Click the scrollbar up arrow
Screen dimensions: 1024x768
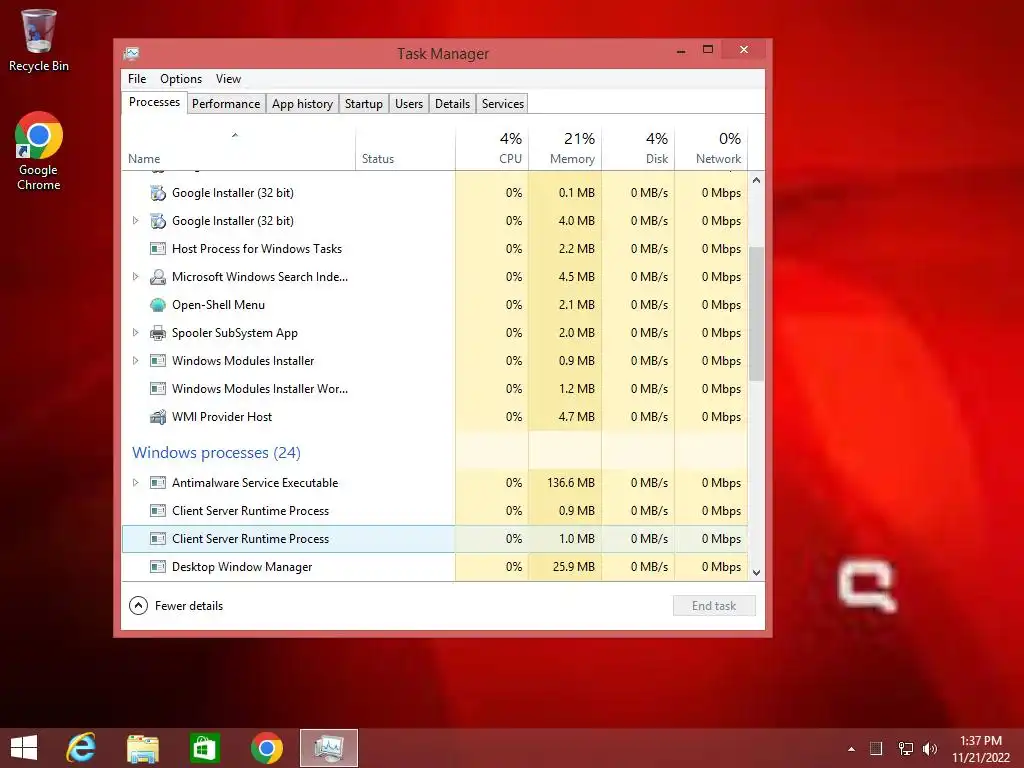coord(756,180)
